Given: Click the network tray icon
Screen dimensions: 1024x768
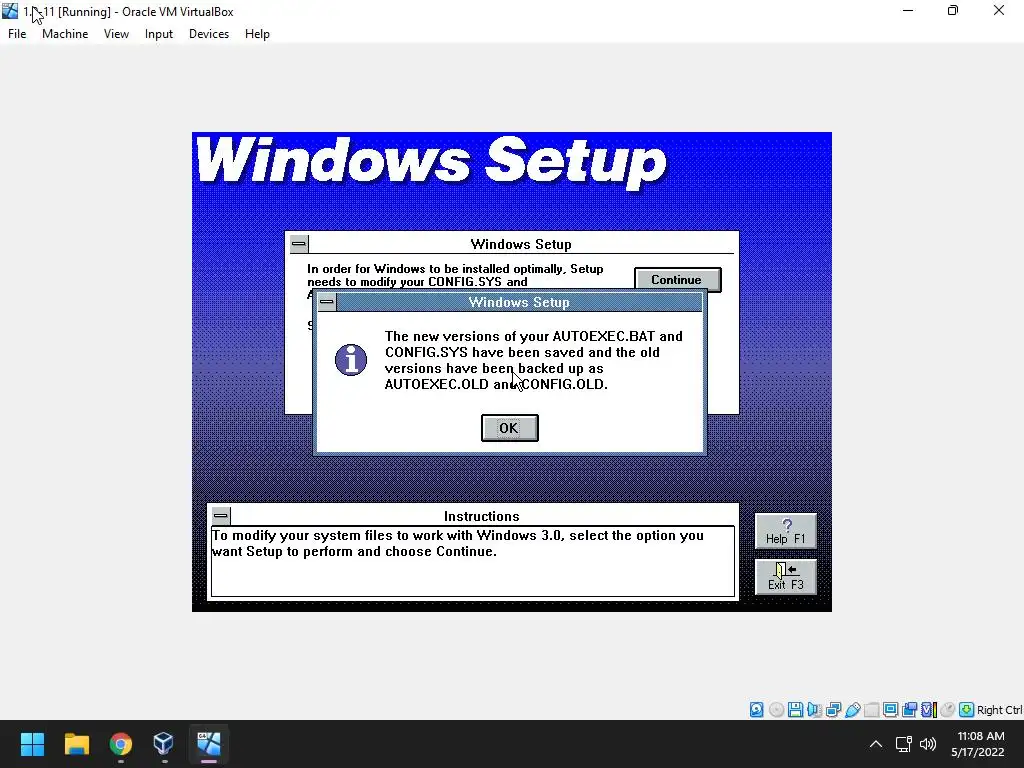Looking at the screenshot, I should pos(904,744).
